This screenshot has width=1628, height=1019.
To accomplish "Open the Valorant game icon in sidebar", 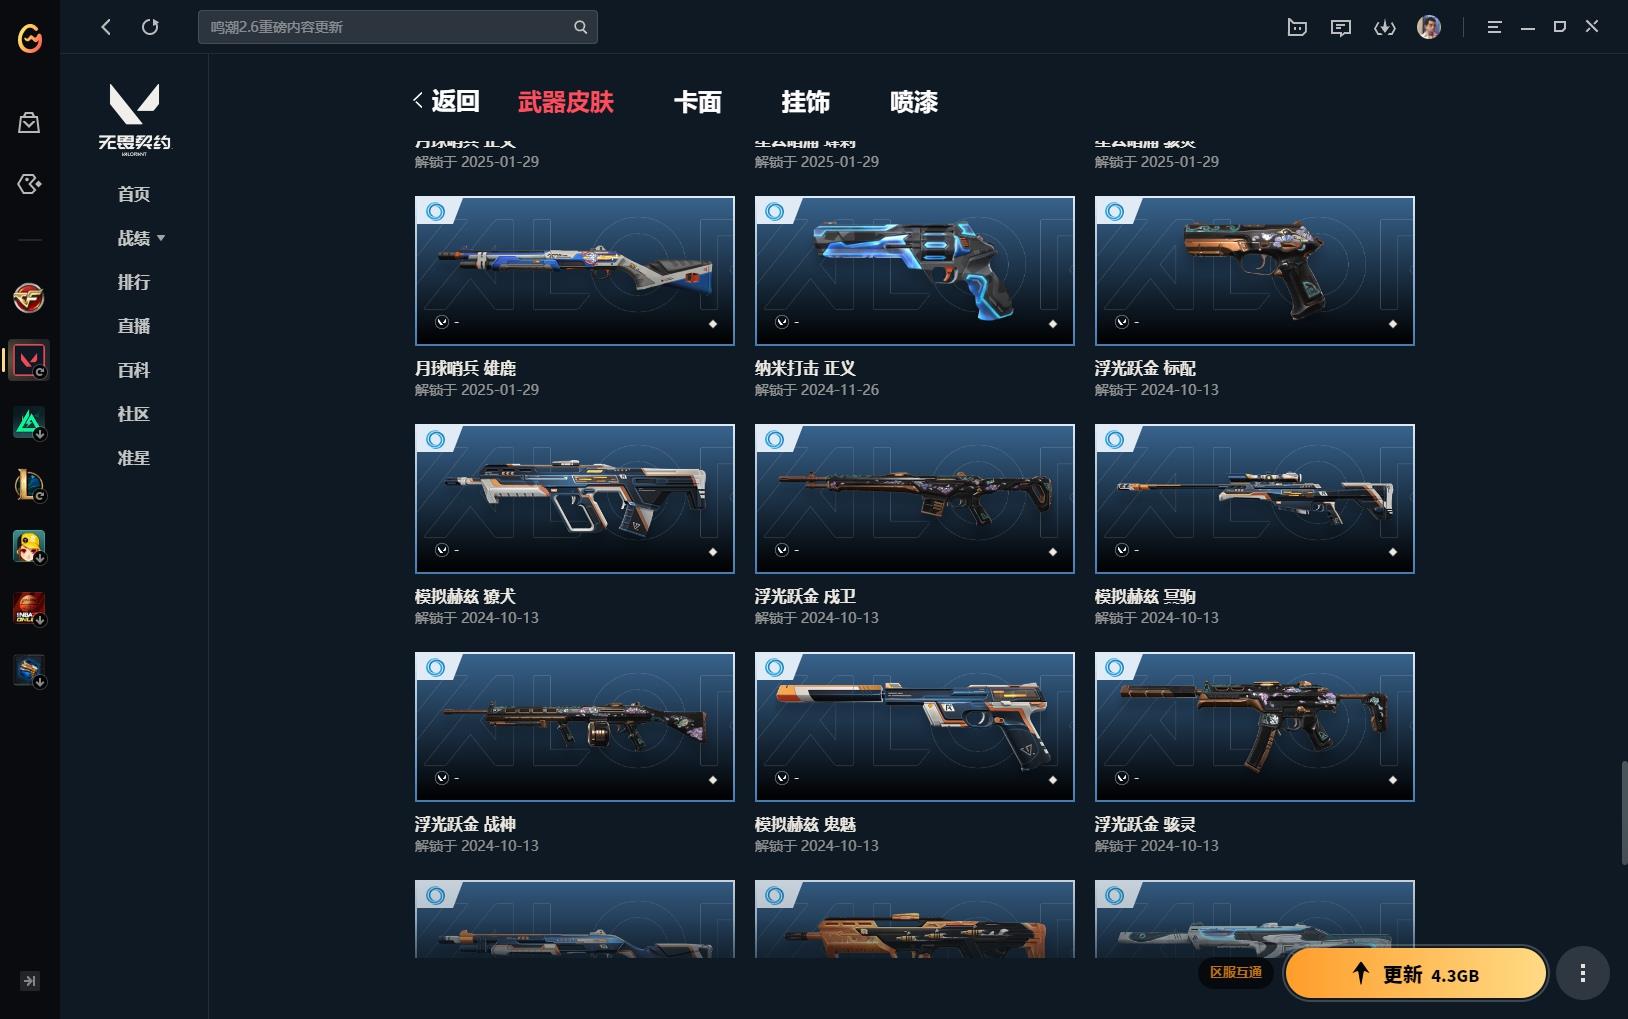I will (29, 360).
